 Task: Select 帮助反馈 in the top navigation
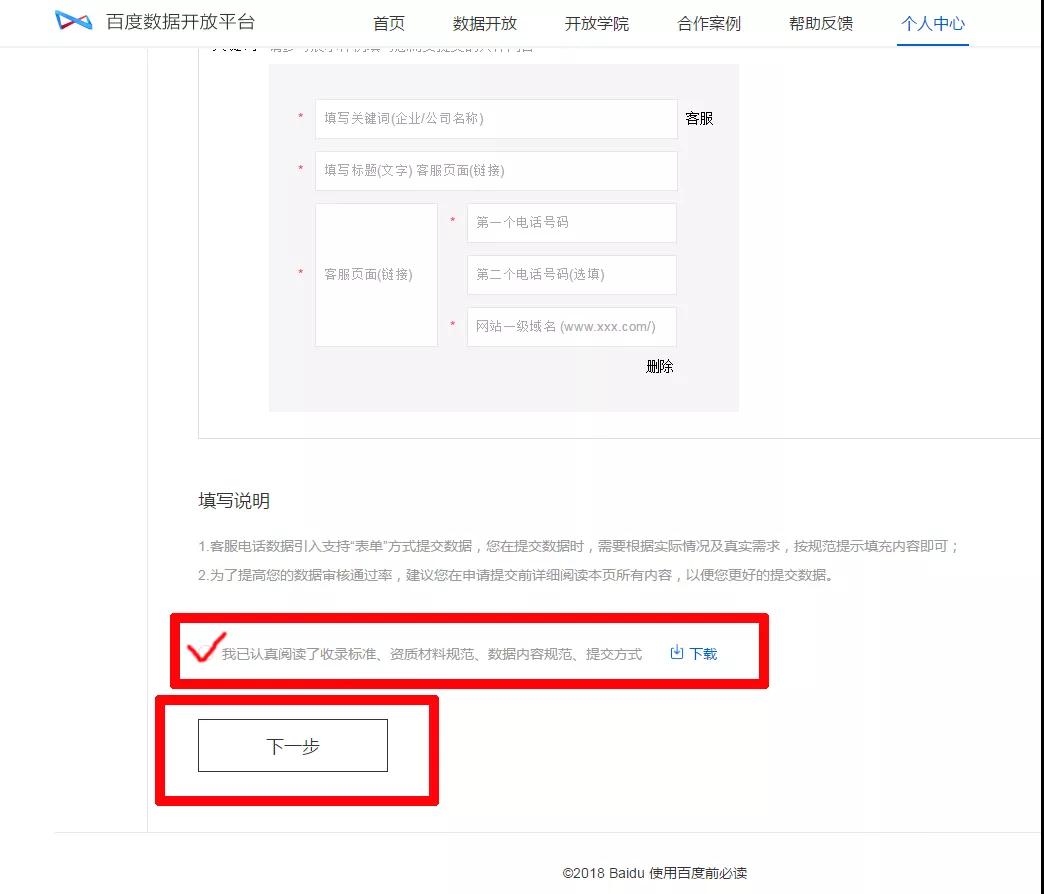821,23
